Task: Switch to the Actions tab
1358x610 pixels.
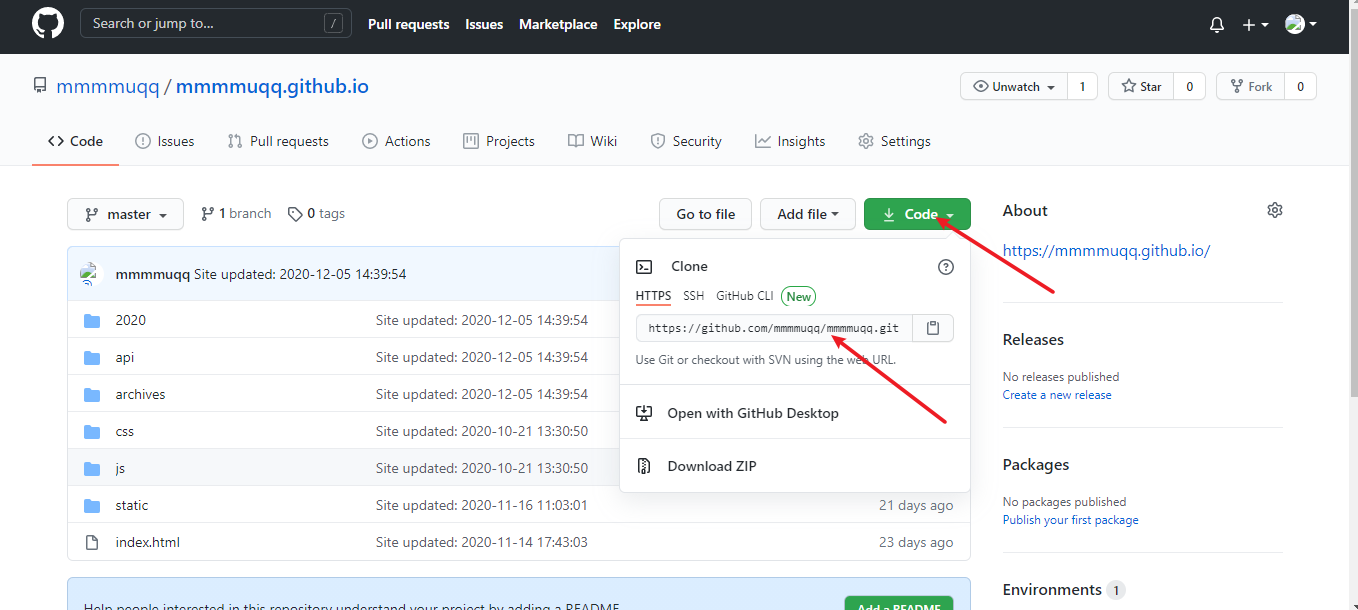Action: pos(396,141)
